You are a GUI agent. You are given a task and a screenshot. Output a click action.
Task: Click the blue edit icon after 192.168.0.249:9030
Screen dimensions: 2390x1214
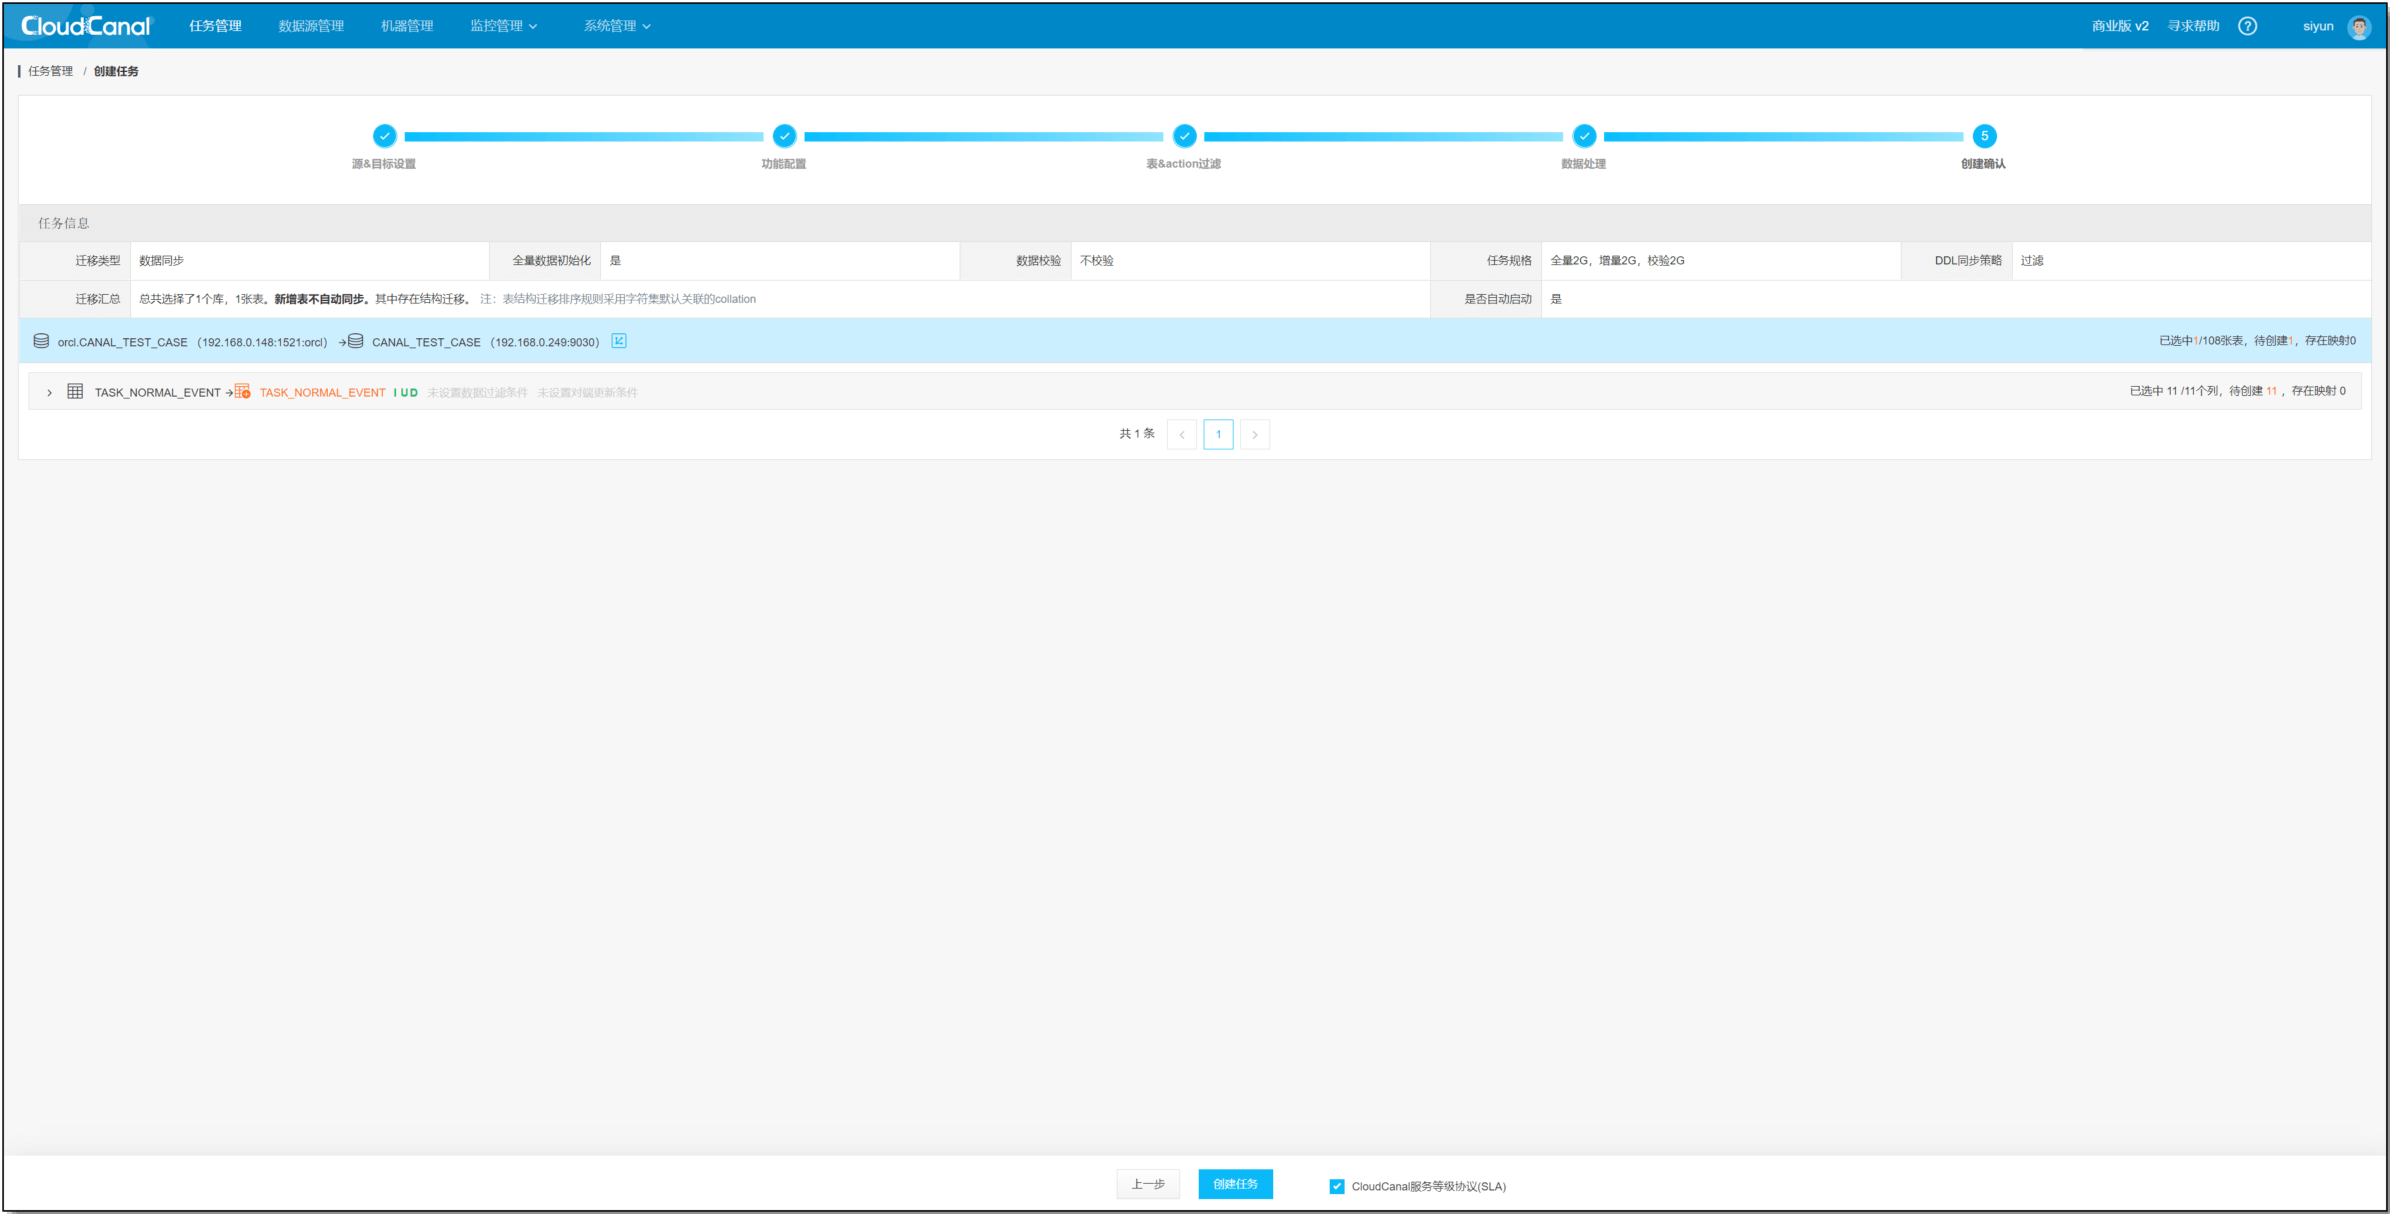point(619,341)
